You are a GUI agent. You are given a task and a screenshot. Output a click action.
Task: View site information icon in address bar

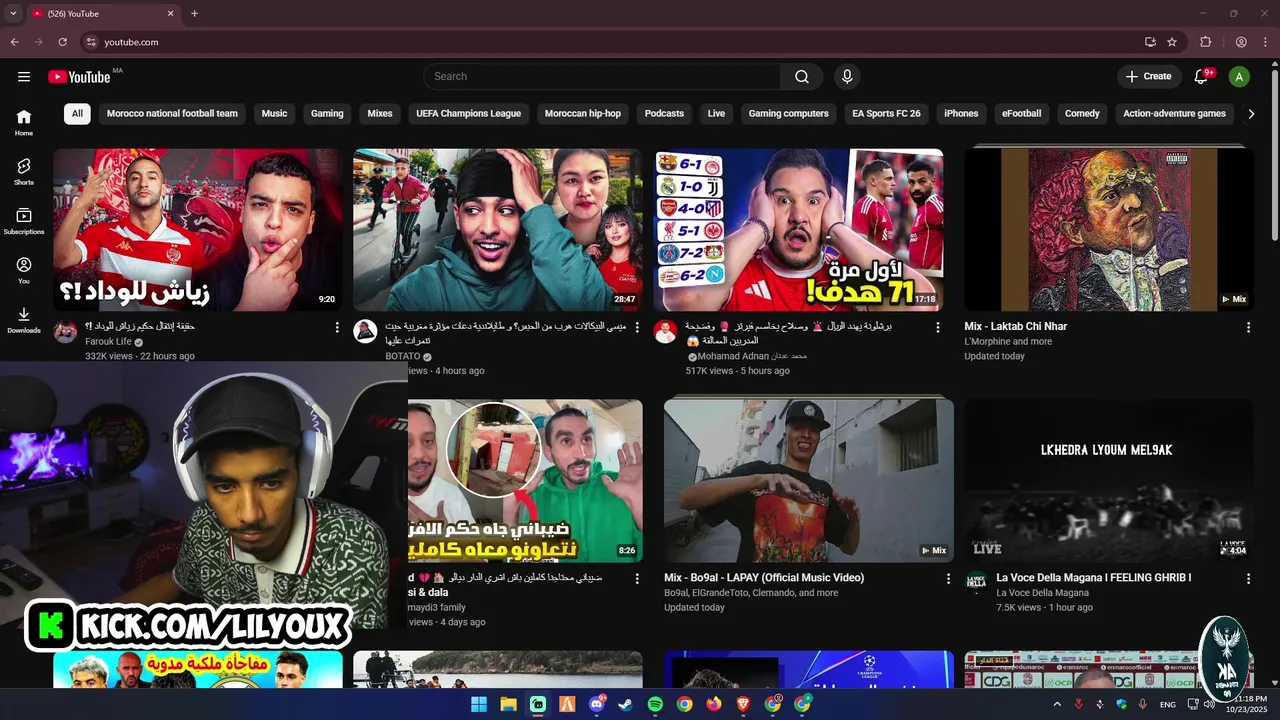pos(91,42)
